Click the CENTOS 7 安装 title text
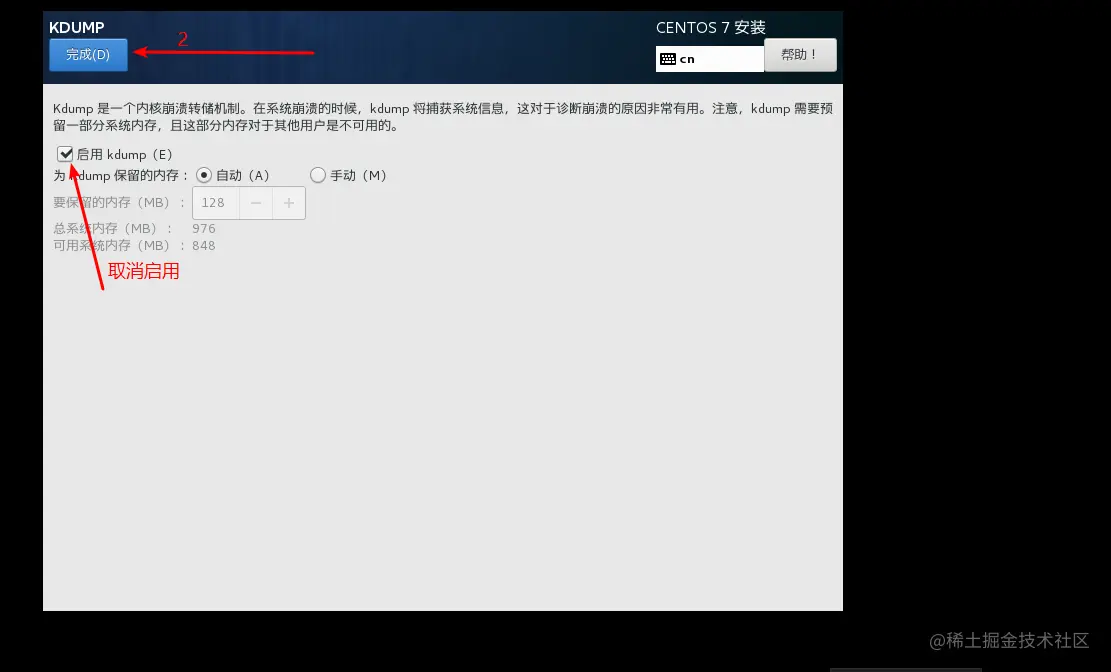1111x672 pixels. point(711,28)
